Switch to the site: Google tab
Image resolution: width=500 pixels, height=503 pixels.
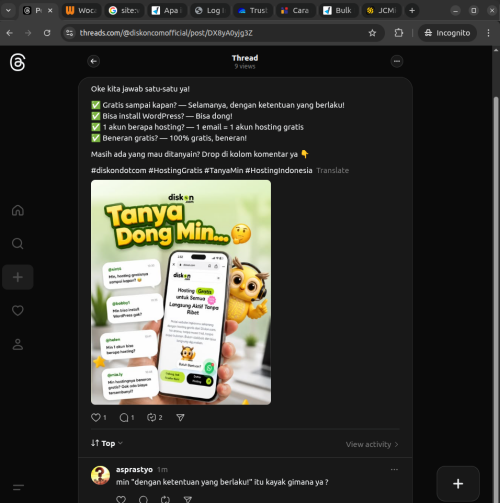click(124, 11)
